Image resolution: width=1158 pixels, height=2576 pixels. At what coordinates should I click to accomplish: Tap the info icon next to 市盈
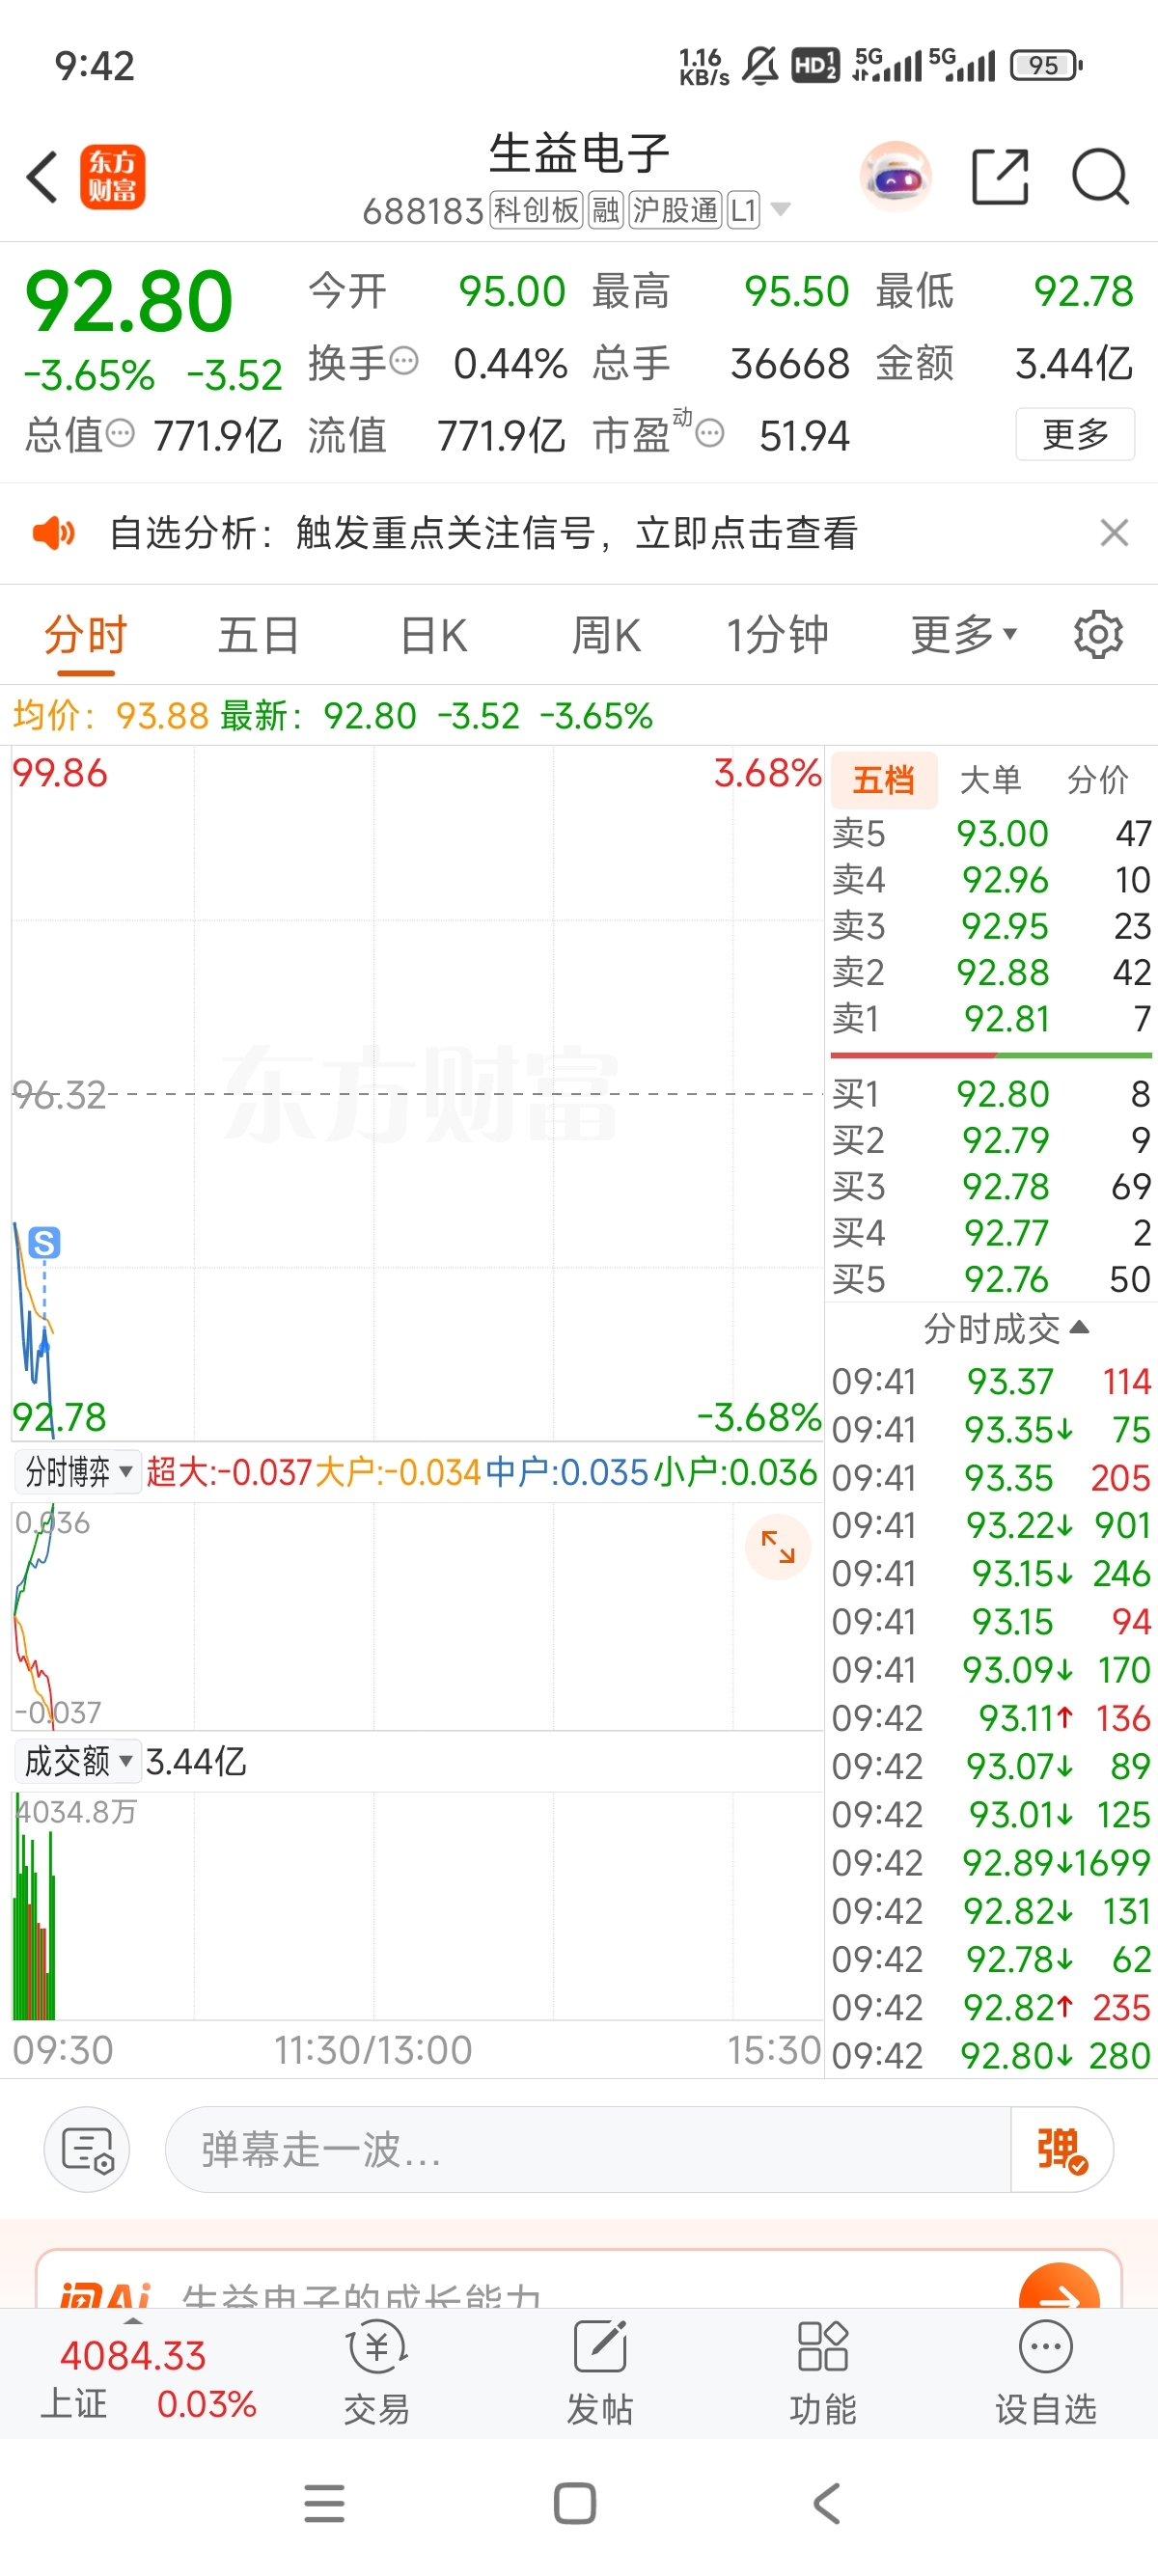709,433
